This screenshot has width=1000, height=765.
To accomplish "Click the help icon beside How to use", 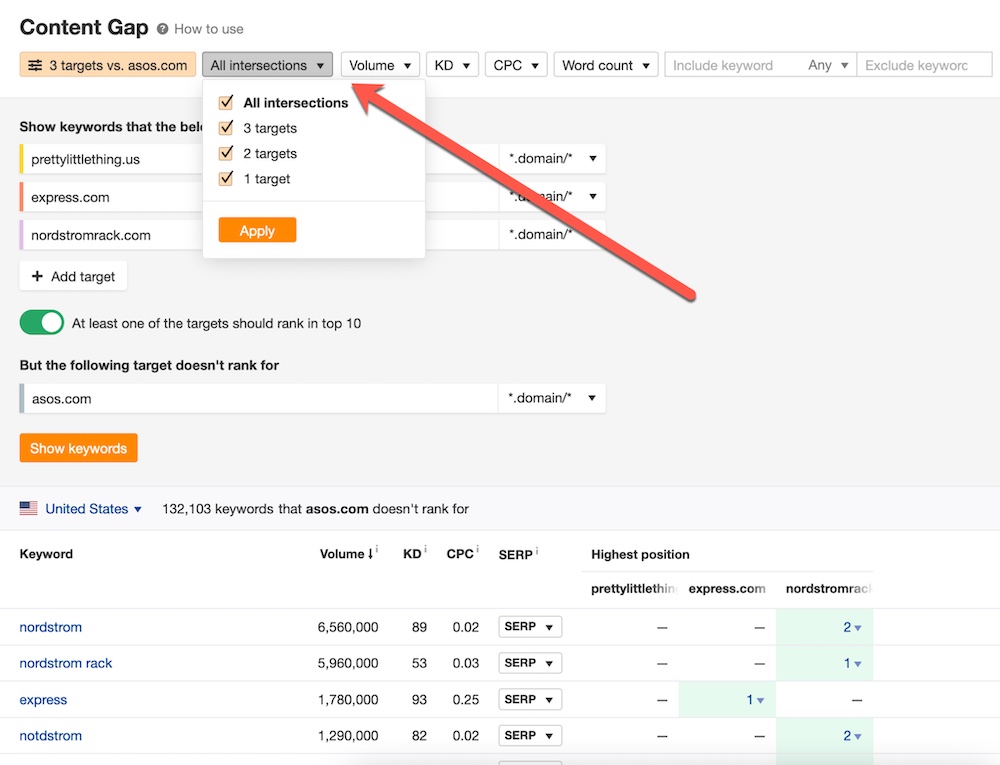I will tap(162, 29).
